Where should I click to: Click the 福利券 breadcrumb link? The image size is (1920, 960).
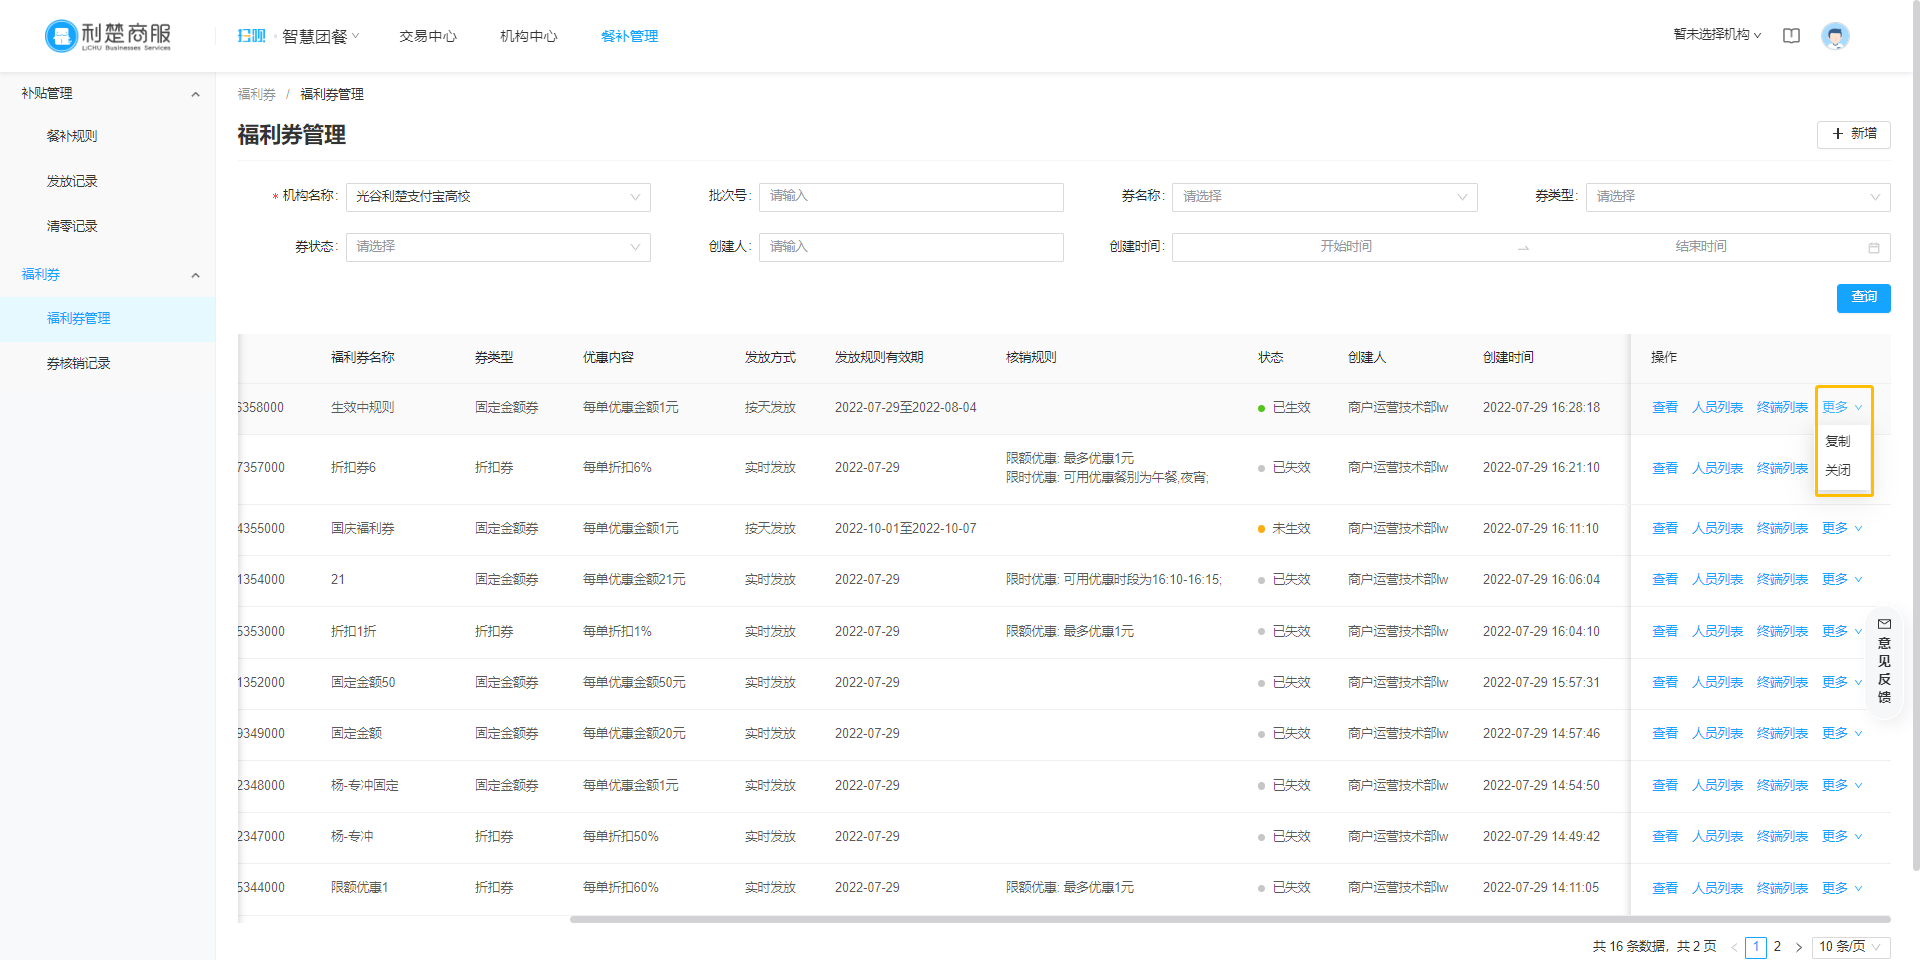click(x=256, y=94)
